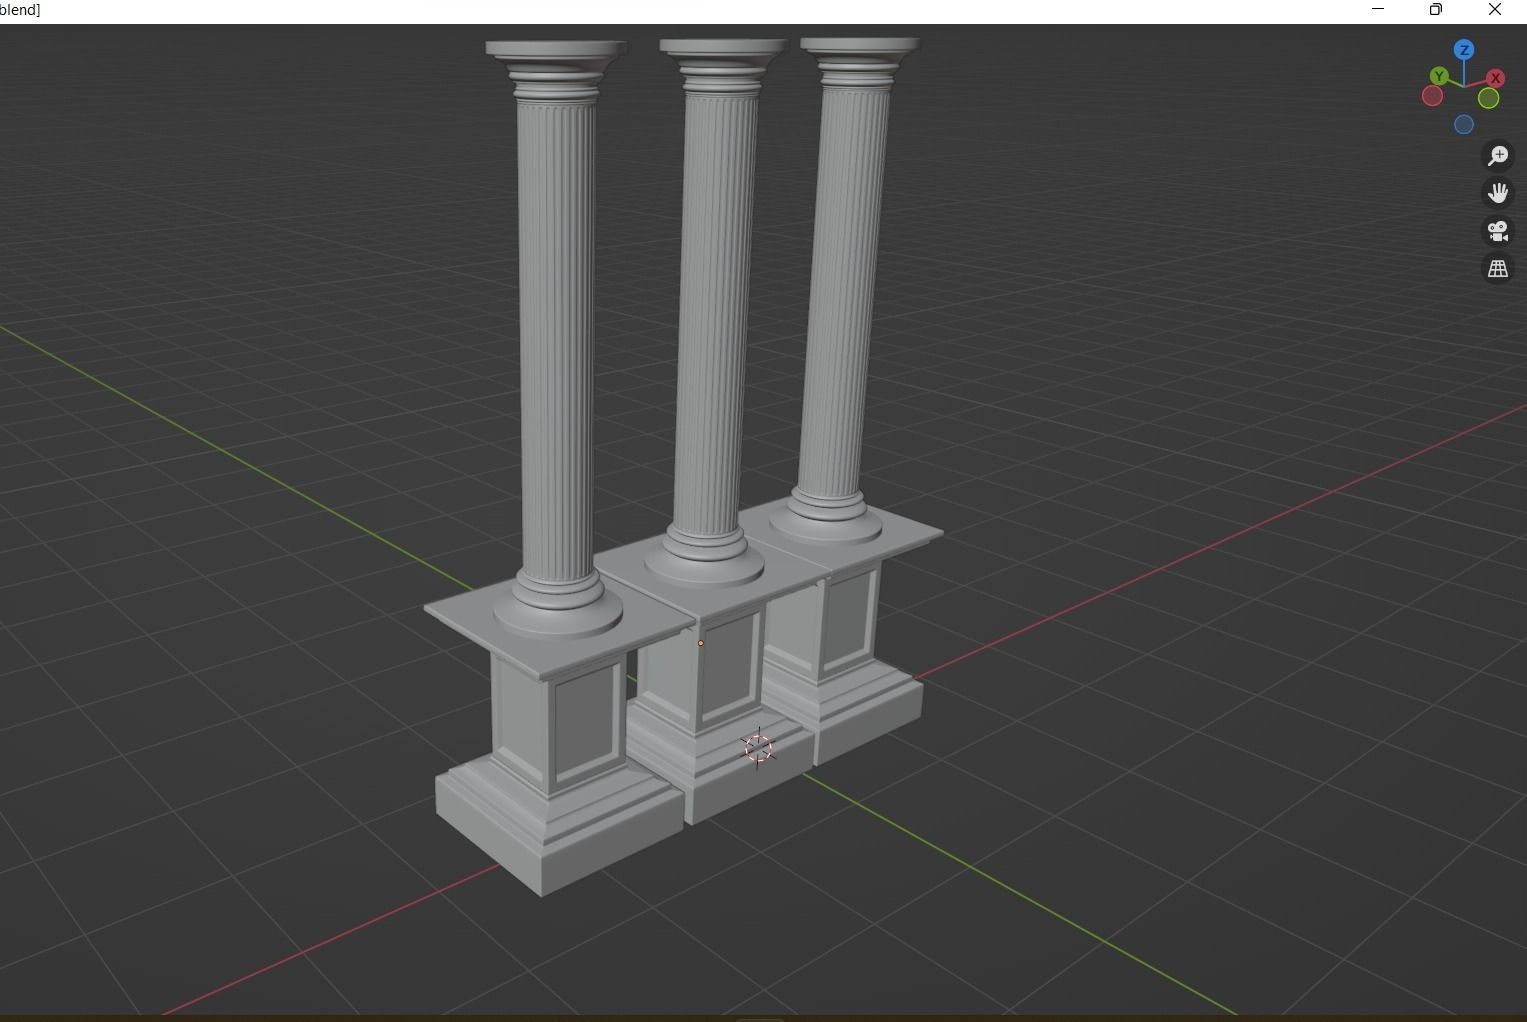Click the blue Z axis gizmo ball
1527x1022 pixels.
pos(1464,50)
